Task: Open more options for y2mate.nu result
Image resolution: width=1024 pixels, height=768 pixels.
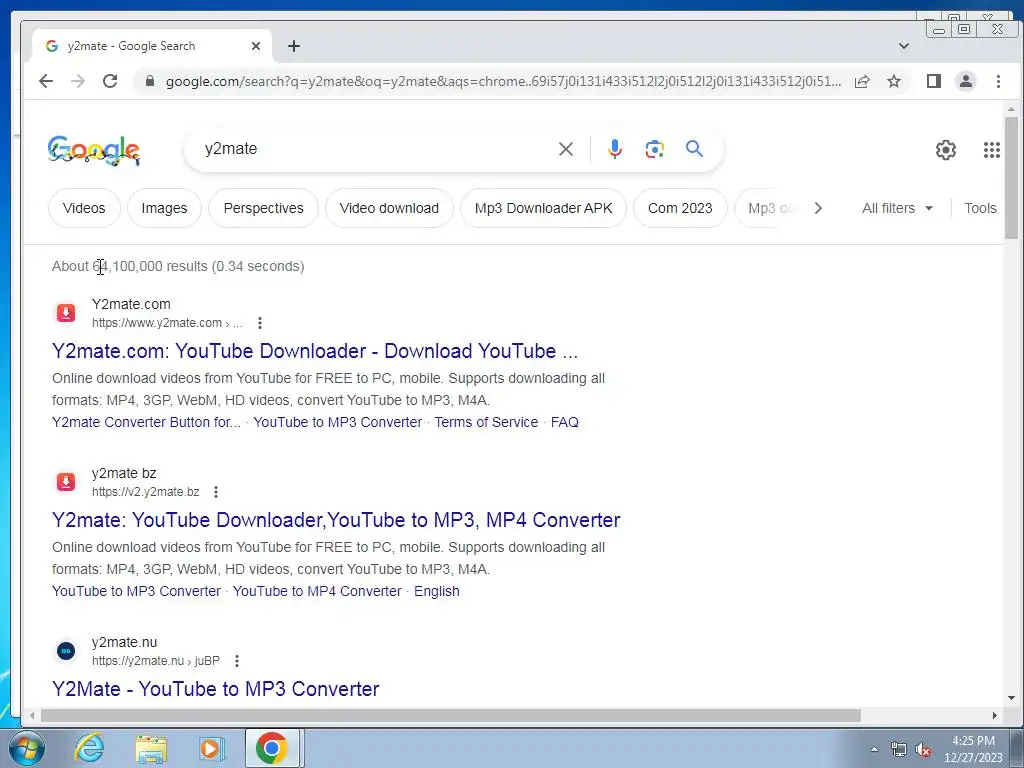Action: (x=237, y=661)
